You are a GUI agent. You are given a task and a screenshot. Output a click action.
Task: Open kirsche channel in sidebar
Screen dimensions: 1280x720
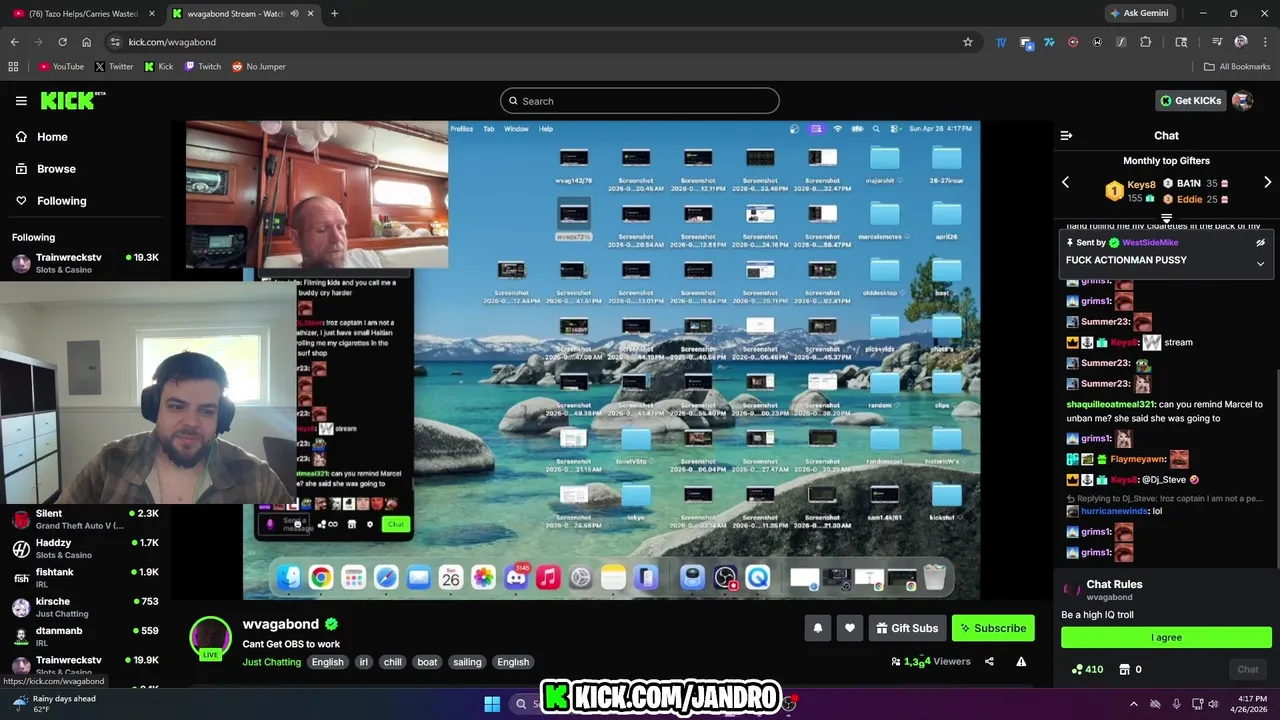tap(85, 607)
